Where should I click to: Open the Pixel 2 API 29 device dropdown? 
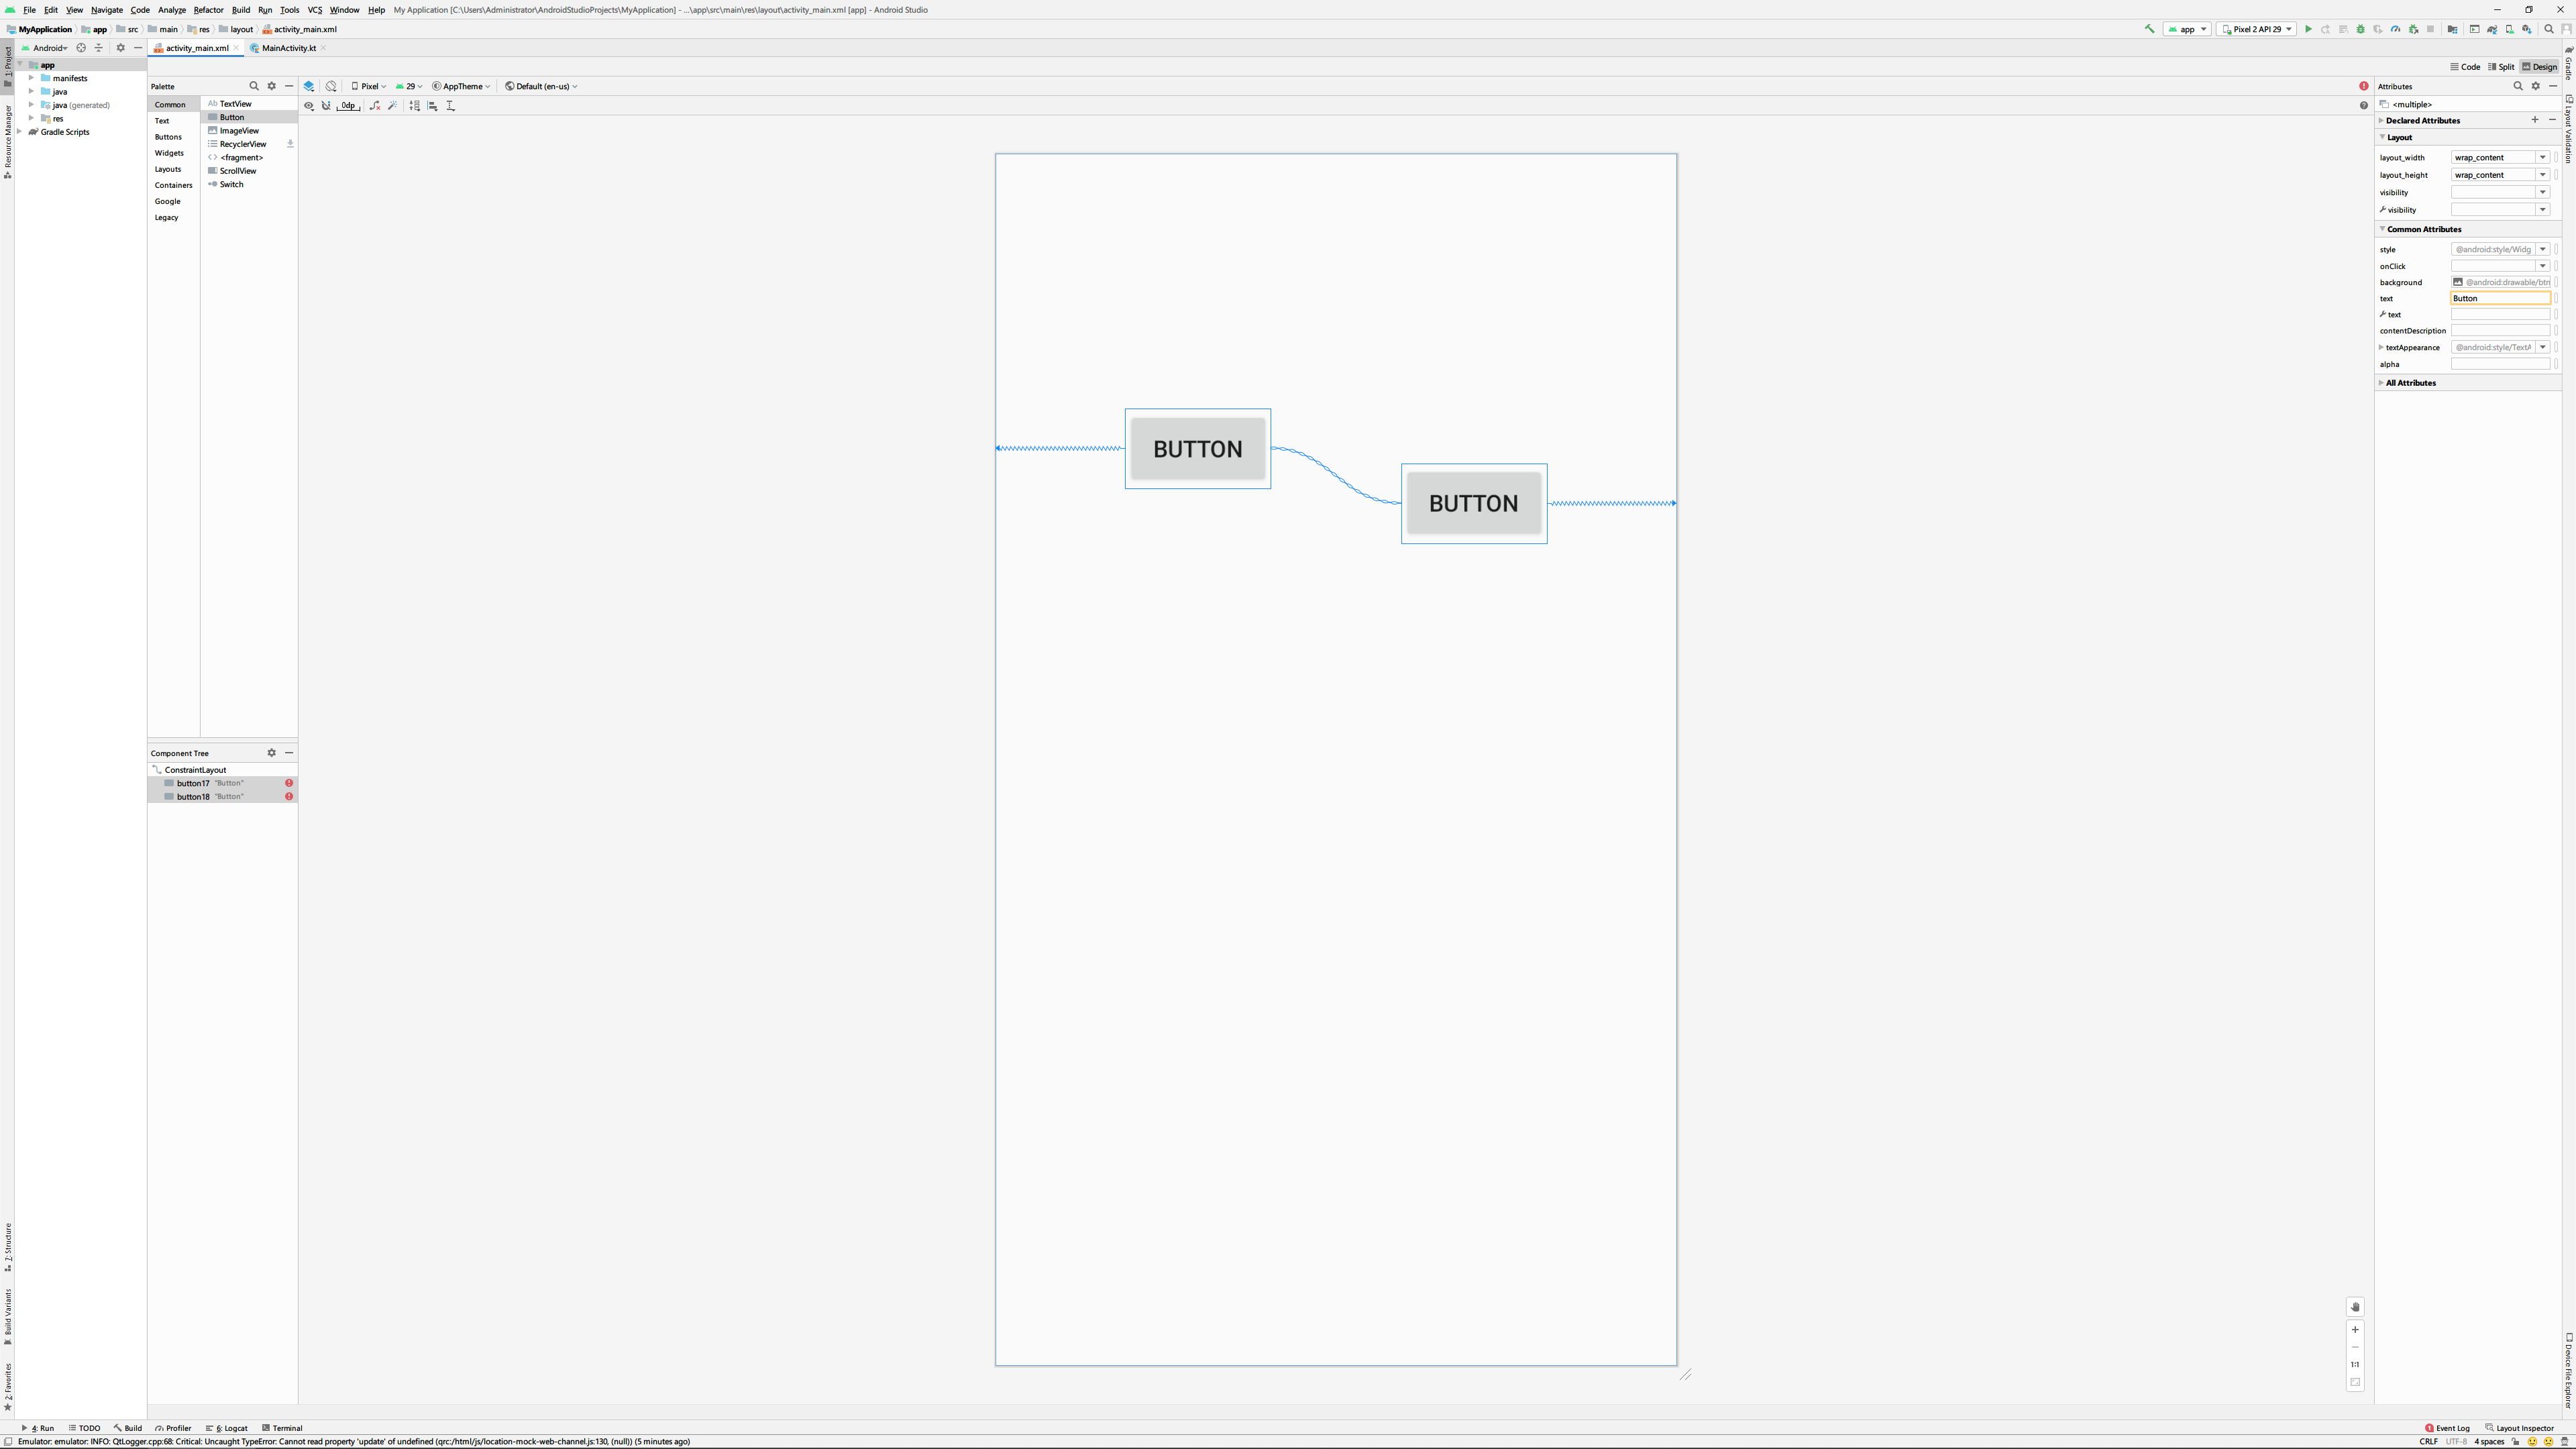[2256, 29]
